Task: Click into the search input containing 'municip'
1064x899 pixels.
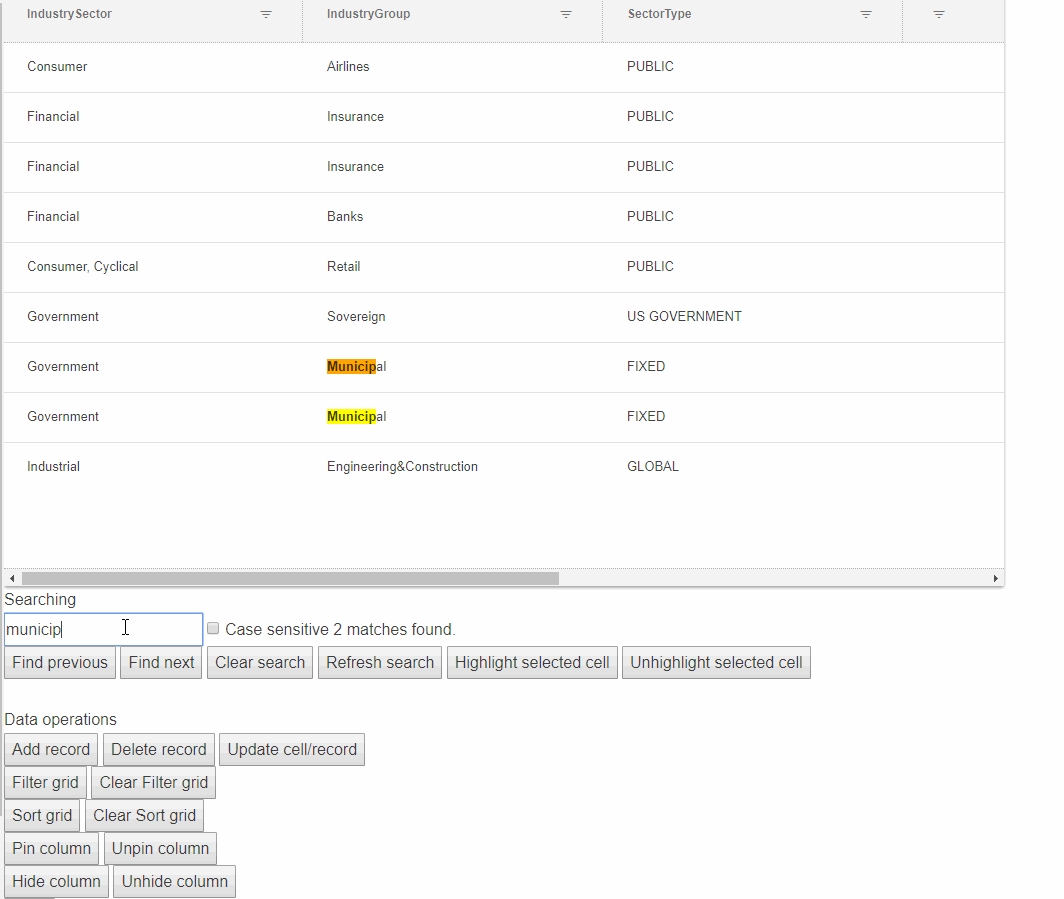Action: click(103, 629)
